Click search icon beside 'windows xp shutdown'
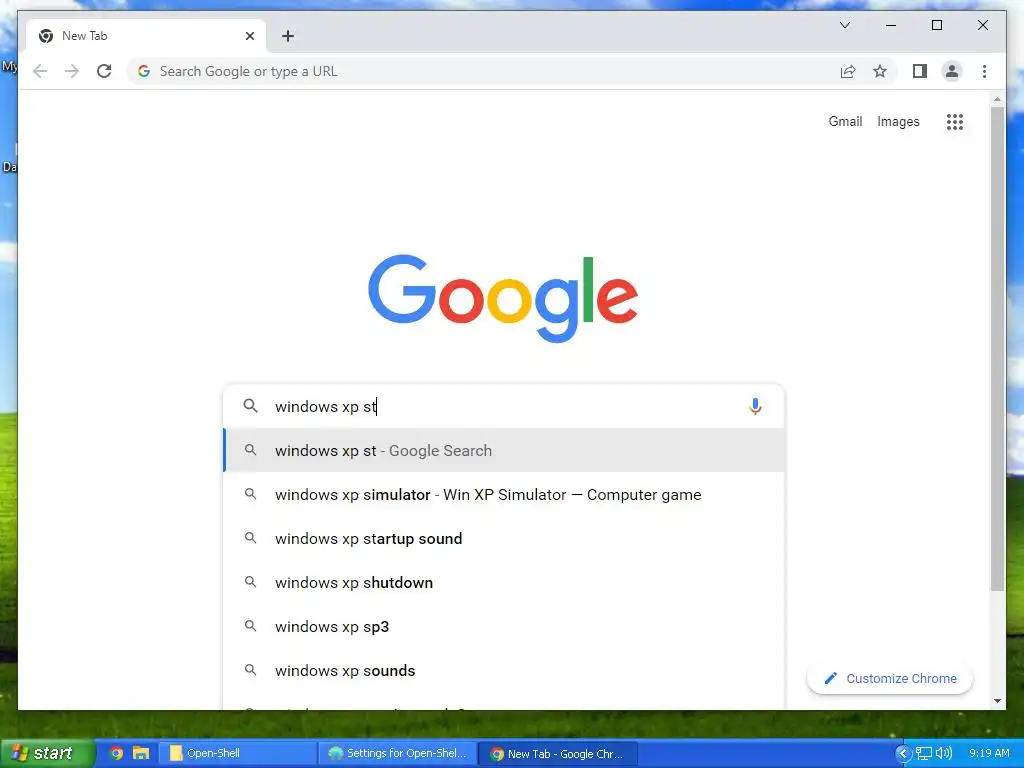The width and height of the screenshot is (1024, 768). point(250,582)
